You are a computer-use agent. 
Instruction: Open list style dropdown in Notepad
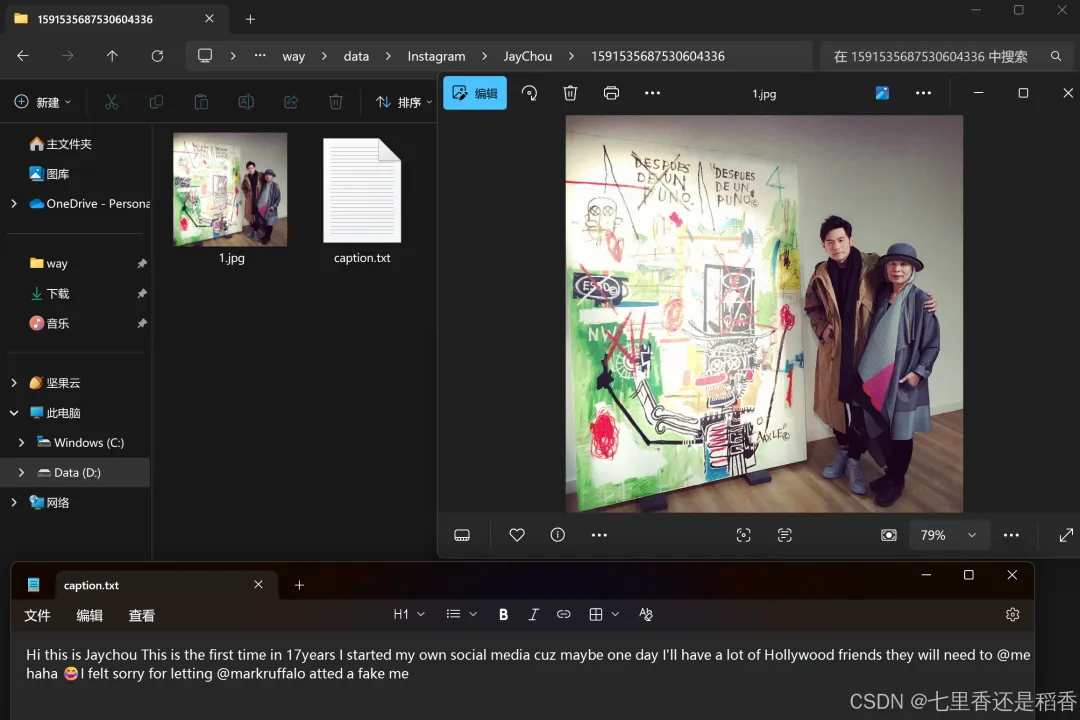click(x=461, y=614)
